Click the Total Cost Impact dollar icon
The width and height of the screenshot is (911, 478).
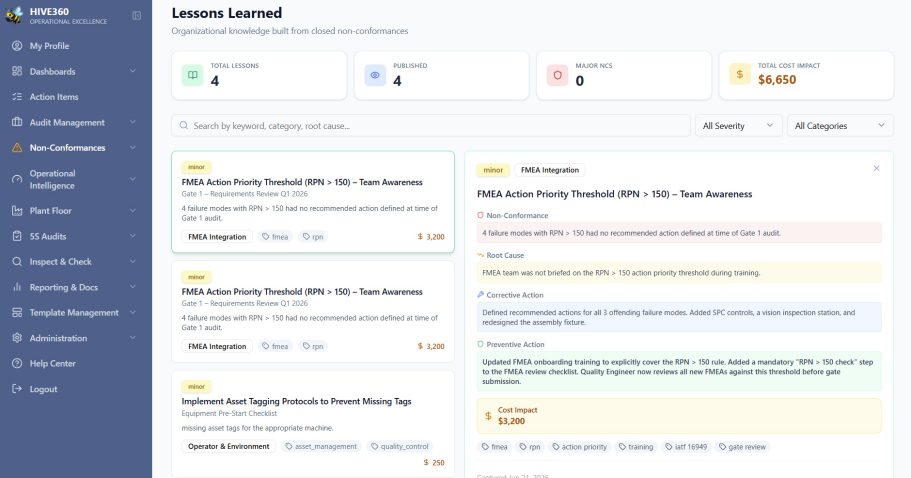point(740,74)
